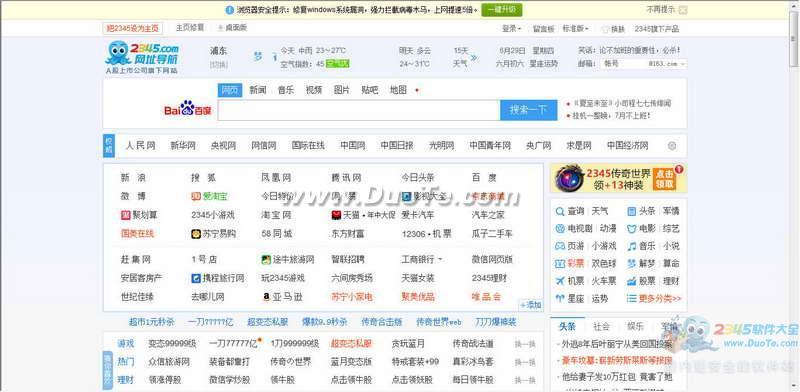The height and width of the screenshot is (392, 800).
Task: Close the security tip banner with X
Action: 684,10
